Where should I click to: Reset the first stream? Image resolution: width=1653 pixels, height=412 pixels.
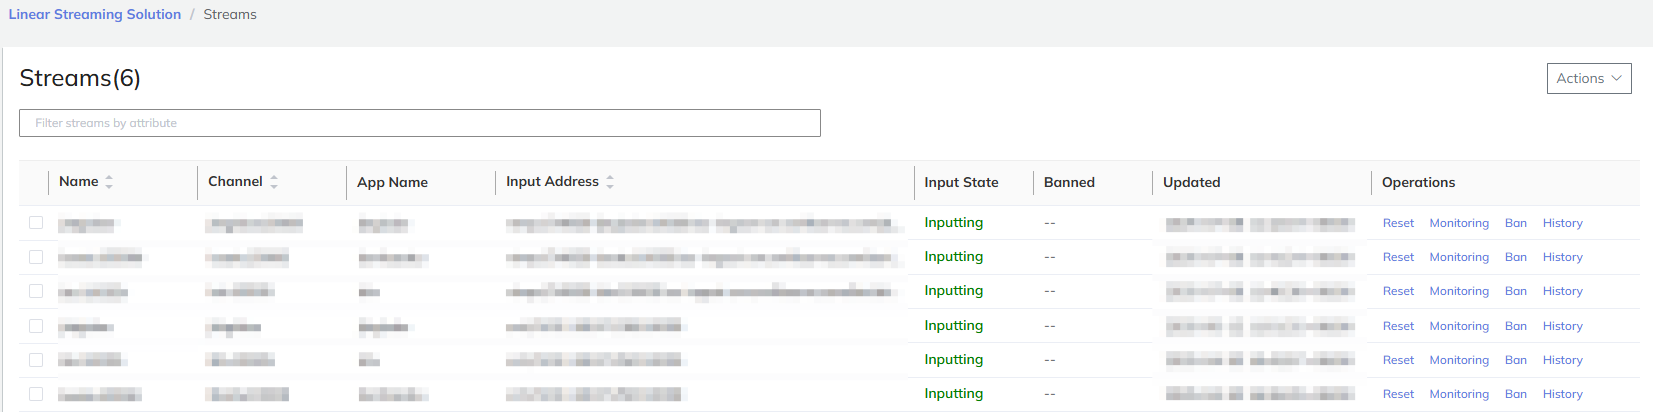1398,223
